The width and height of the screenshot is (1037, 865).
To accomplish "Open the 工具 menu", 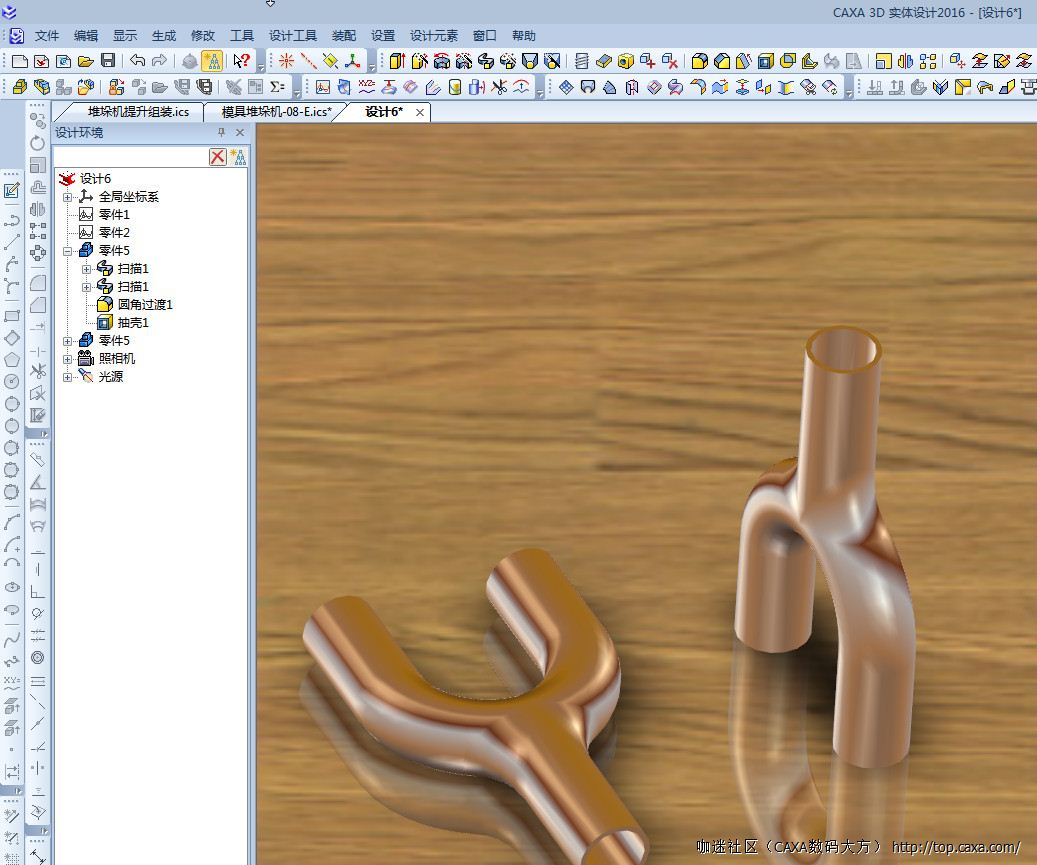I will pyautogui.click(x=242, y=36).
